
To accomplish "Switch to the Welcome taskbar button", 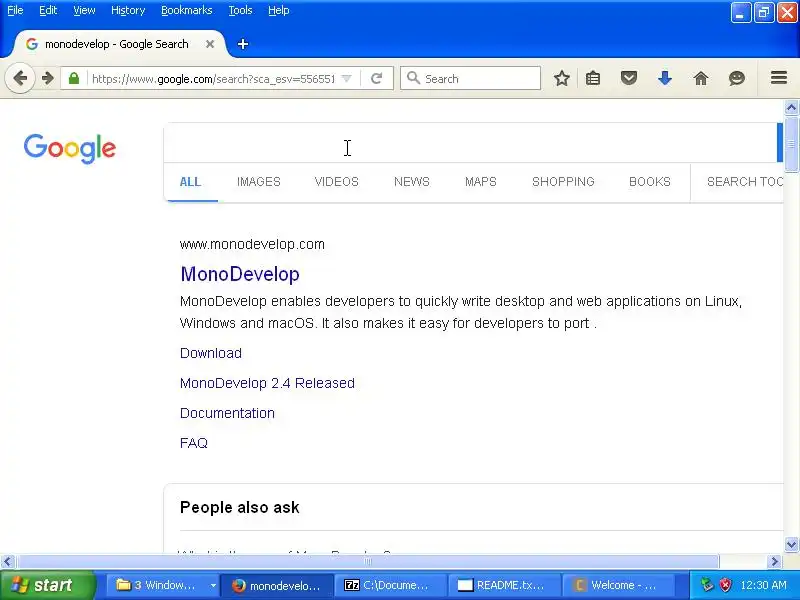I will pos(618,585).
